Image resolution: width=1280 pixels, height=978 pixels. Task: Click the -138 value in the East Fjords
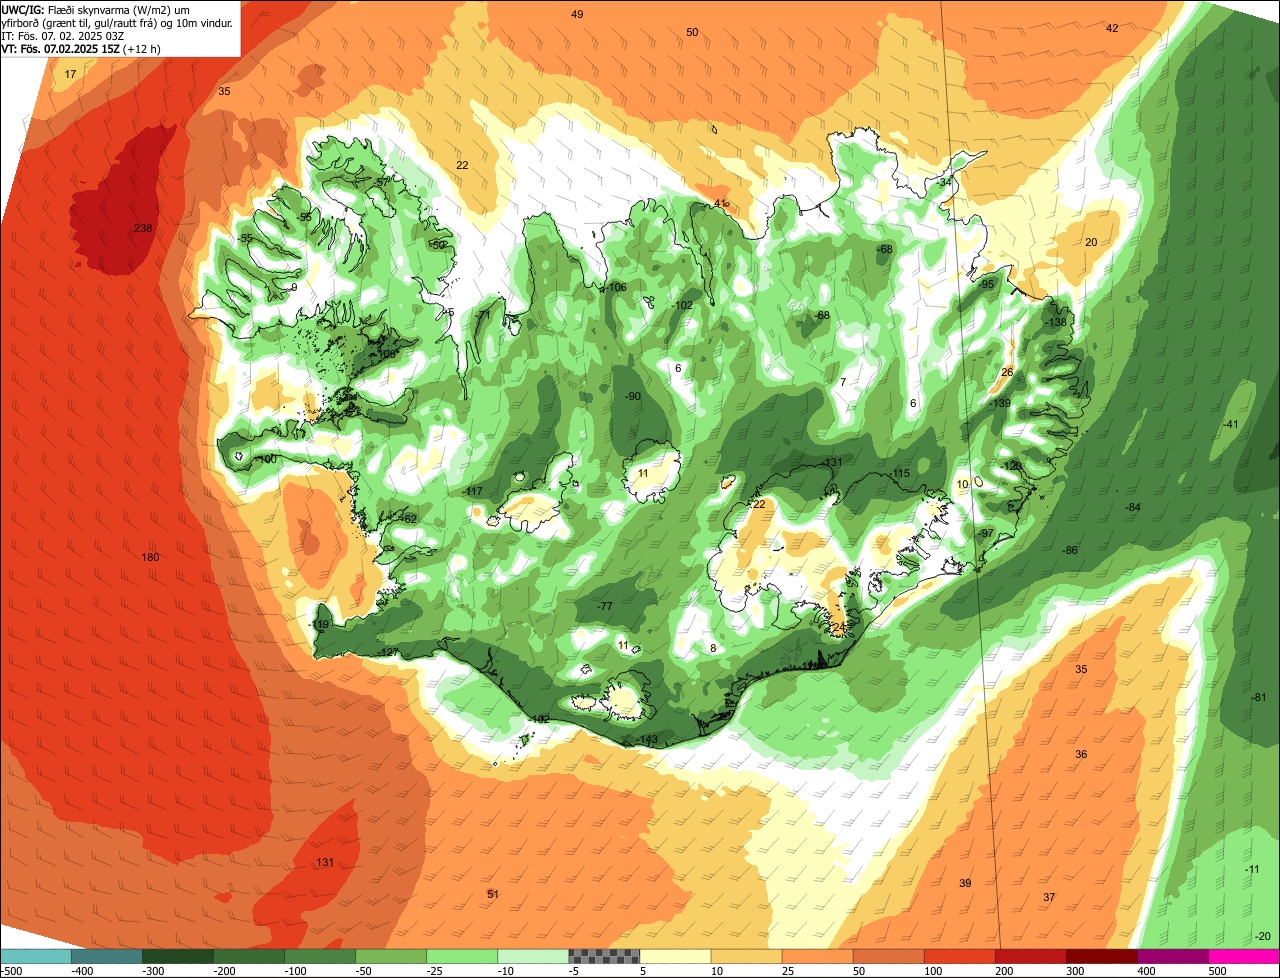coord(1056,322)
